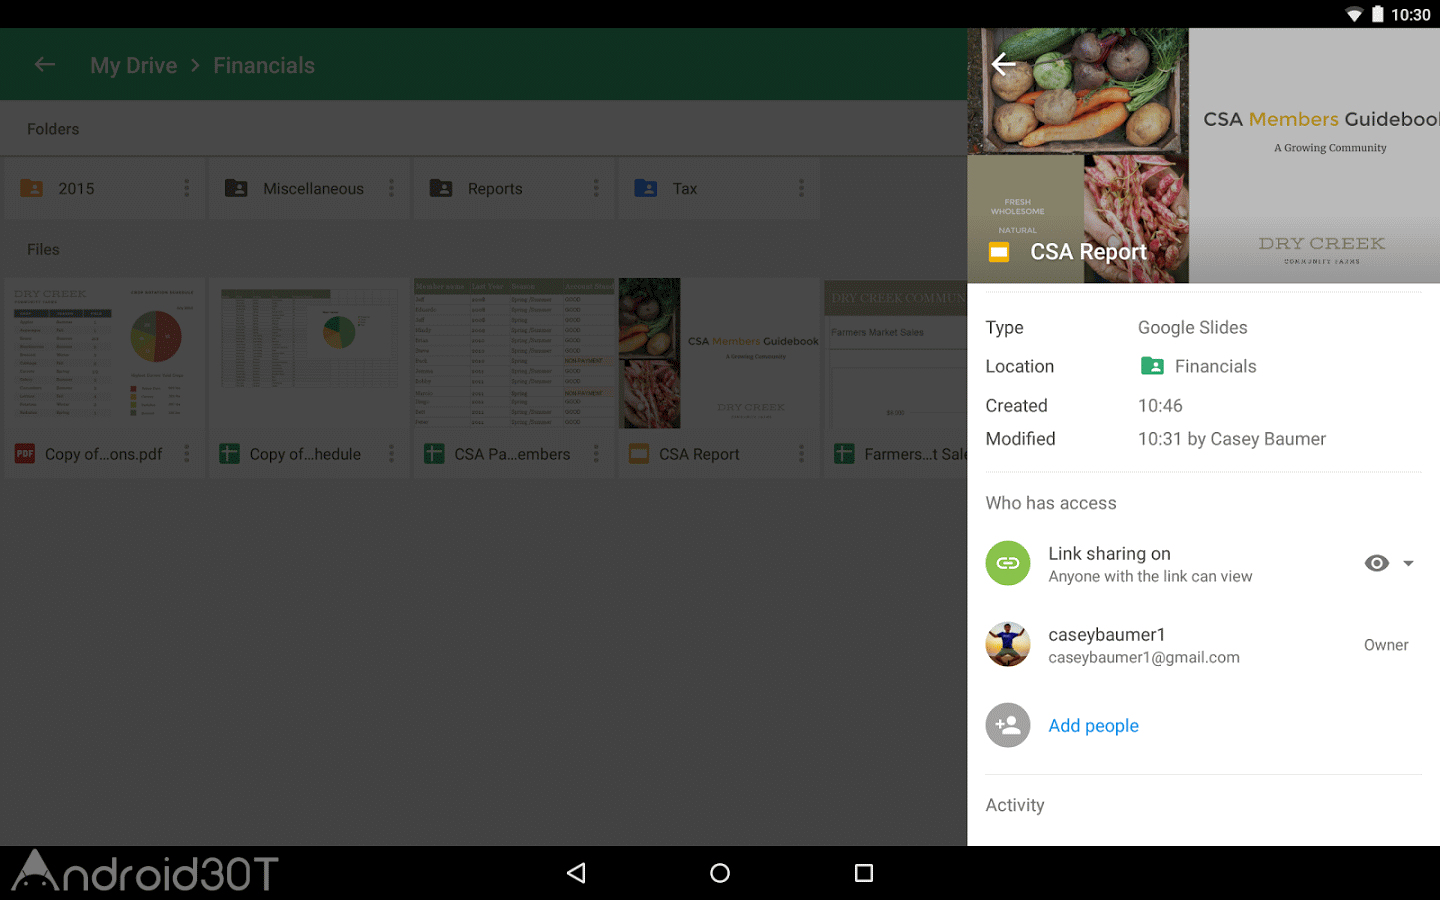Click the Created time 10:46
The width and height of the screenshot is (1440, 900).
(1160, 405)
